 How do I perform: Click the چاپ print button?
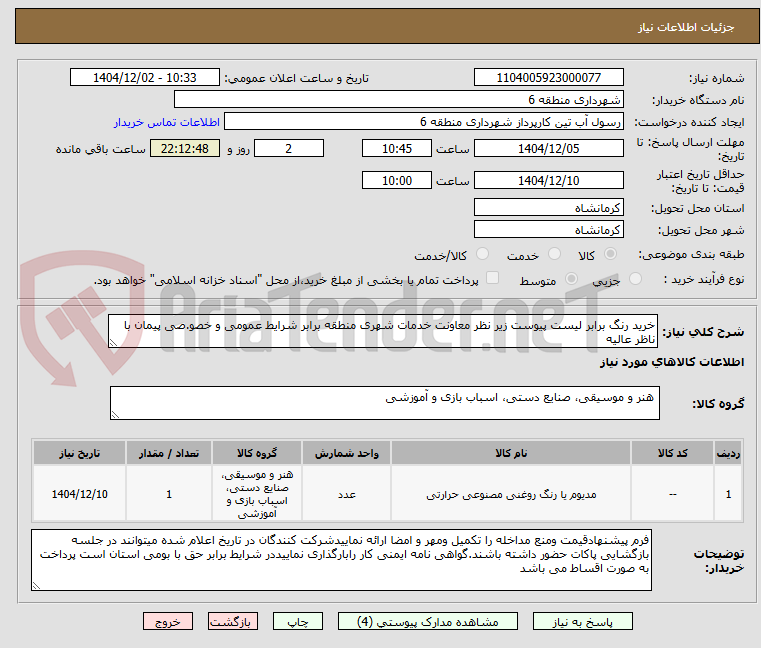[x=298, y=621]
